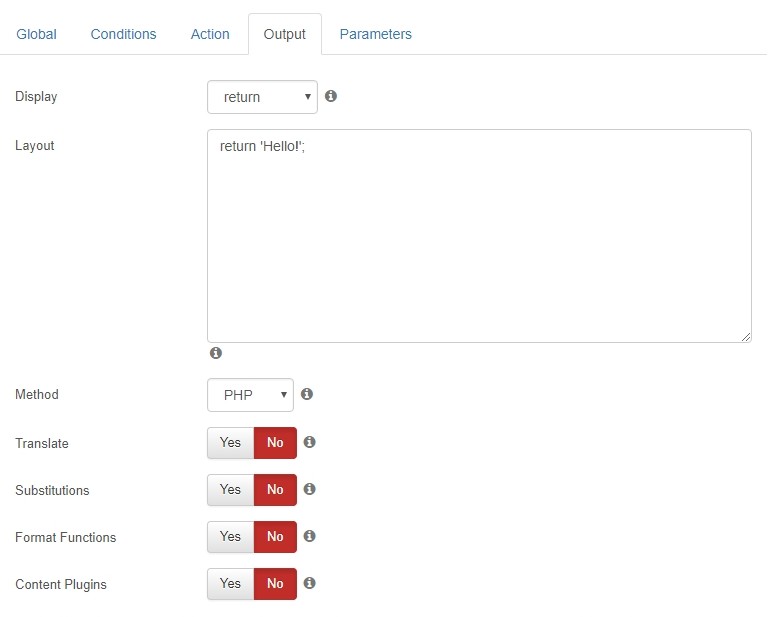Click the info icon beside Format Functions
Viewport: 768px width, 617px height.
(310, 536)
